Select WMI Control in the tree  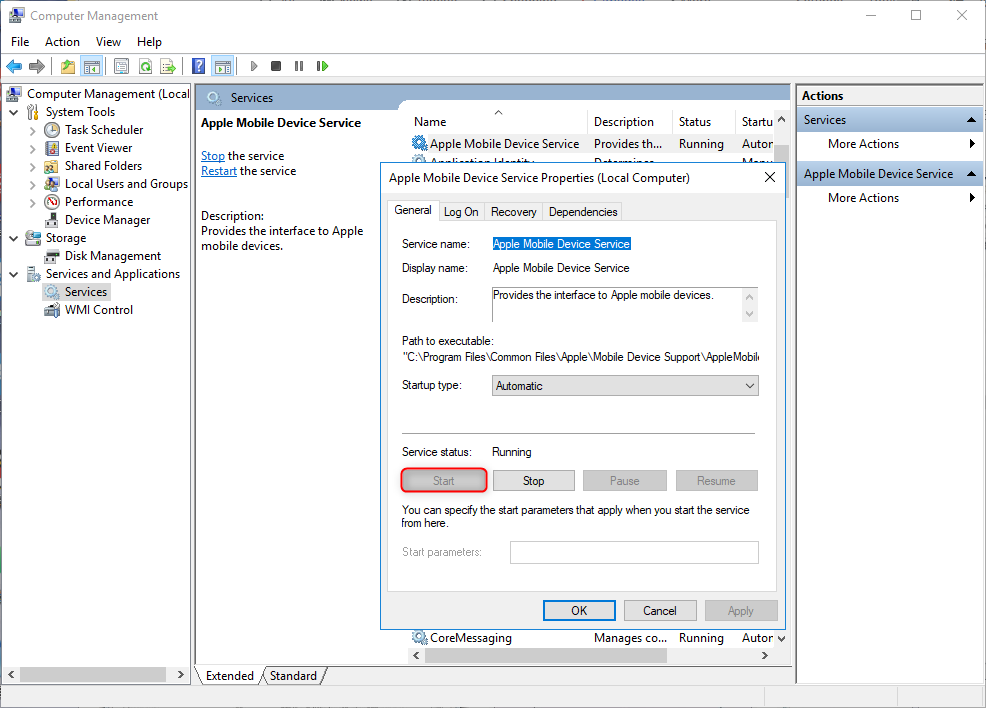pos(99,310)
